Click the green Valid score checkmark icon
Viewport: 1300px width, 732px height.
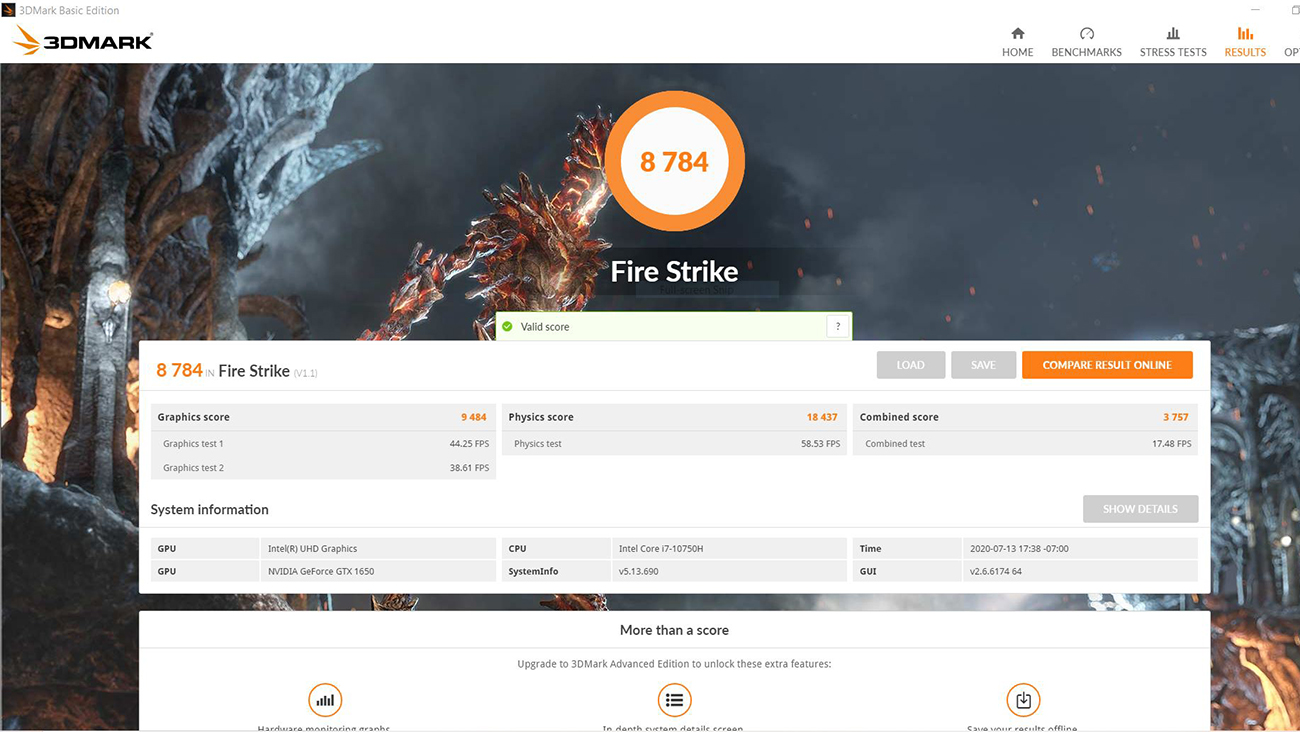pos(507,327)
